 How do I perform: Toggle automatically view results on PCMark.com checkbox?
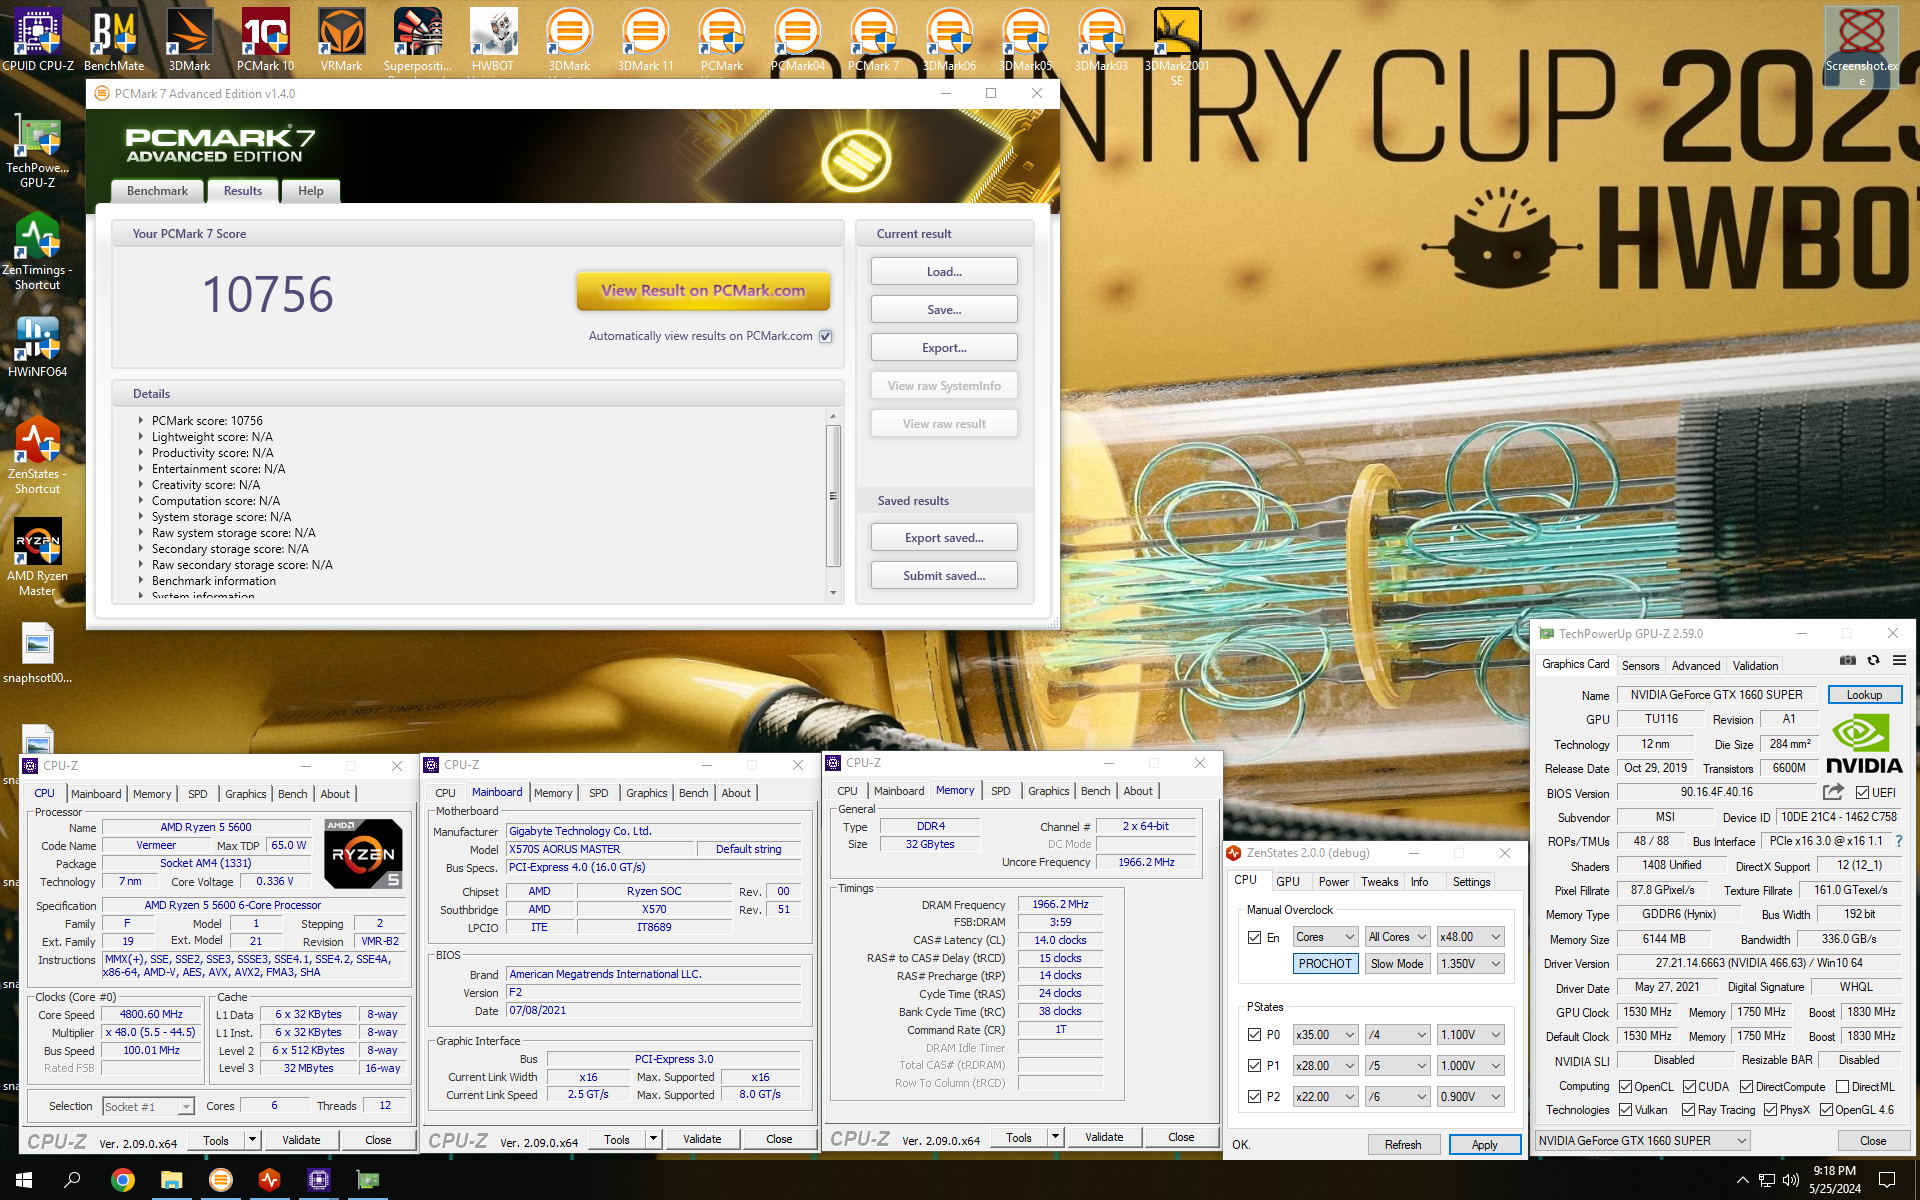point(826,336)
